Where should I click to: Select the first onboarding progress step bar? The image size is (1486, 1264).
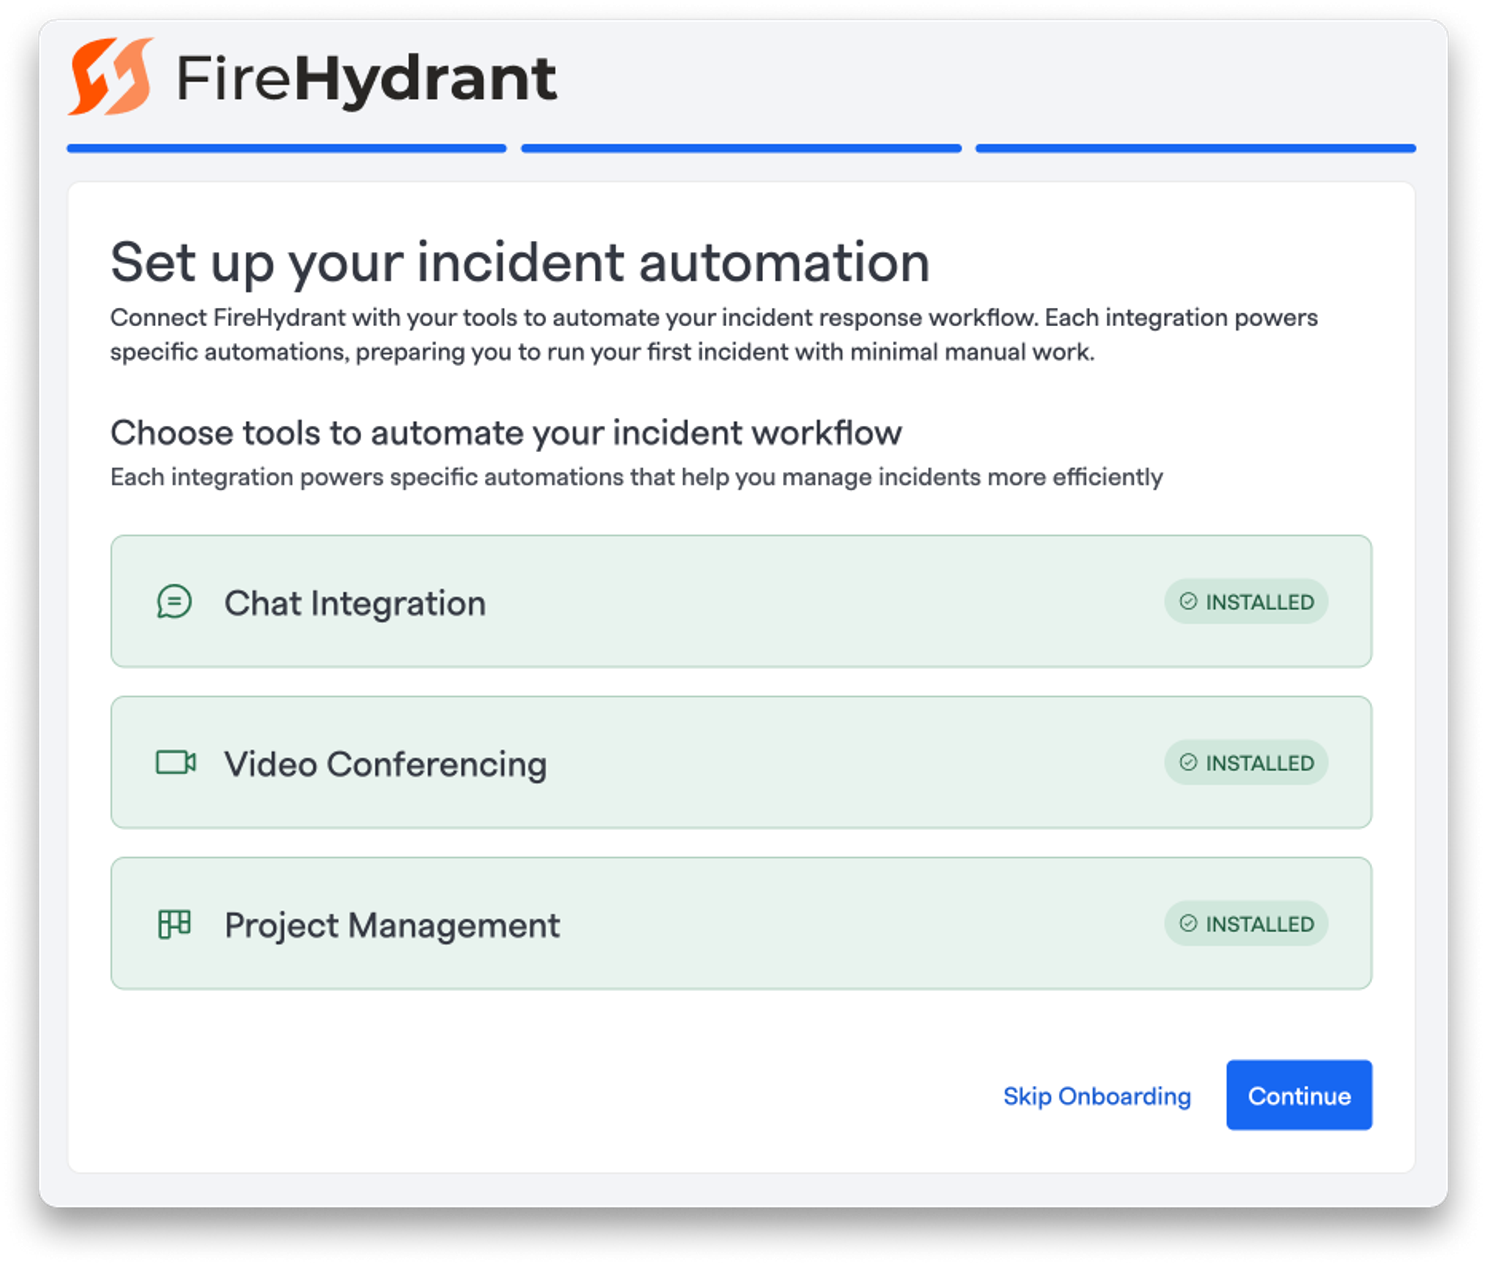287,148
